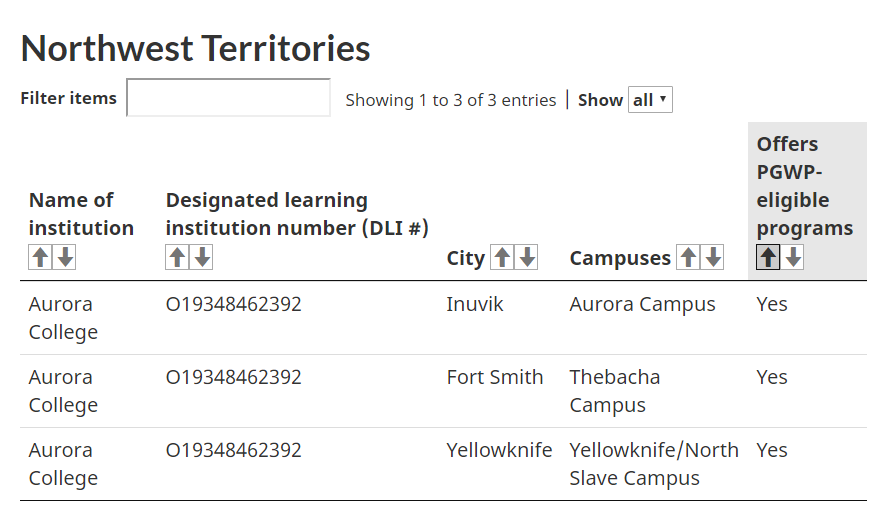Sort City column descending
The height and width of the screenshot is (511, 881).
coord(527,258)
